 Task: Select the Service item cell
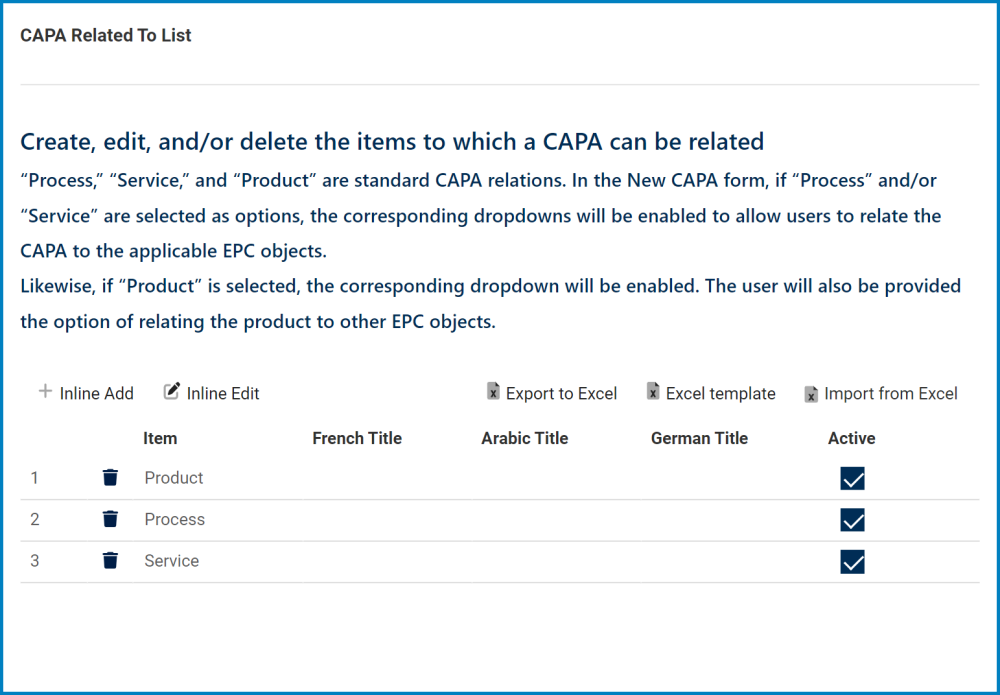point(172,561)
